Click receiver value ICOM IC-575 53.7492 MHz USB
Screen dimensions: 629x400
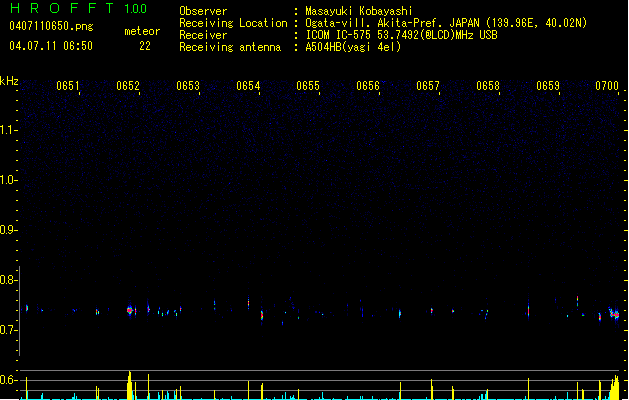point(401,35)
